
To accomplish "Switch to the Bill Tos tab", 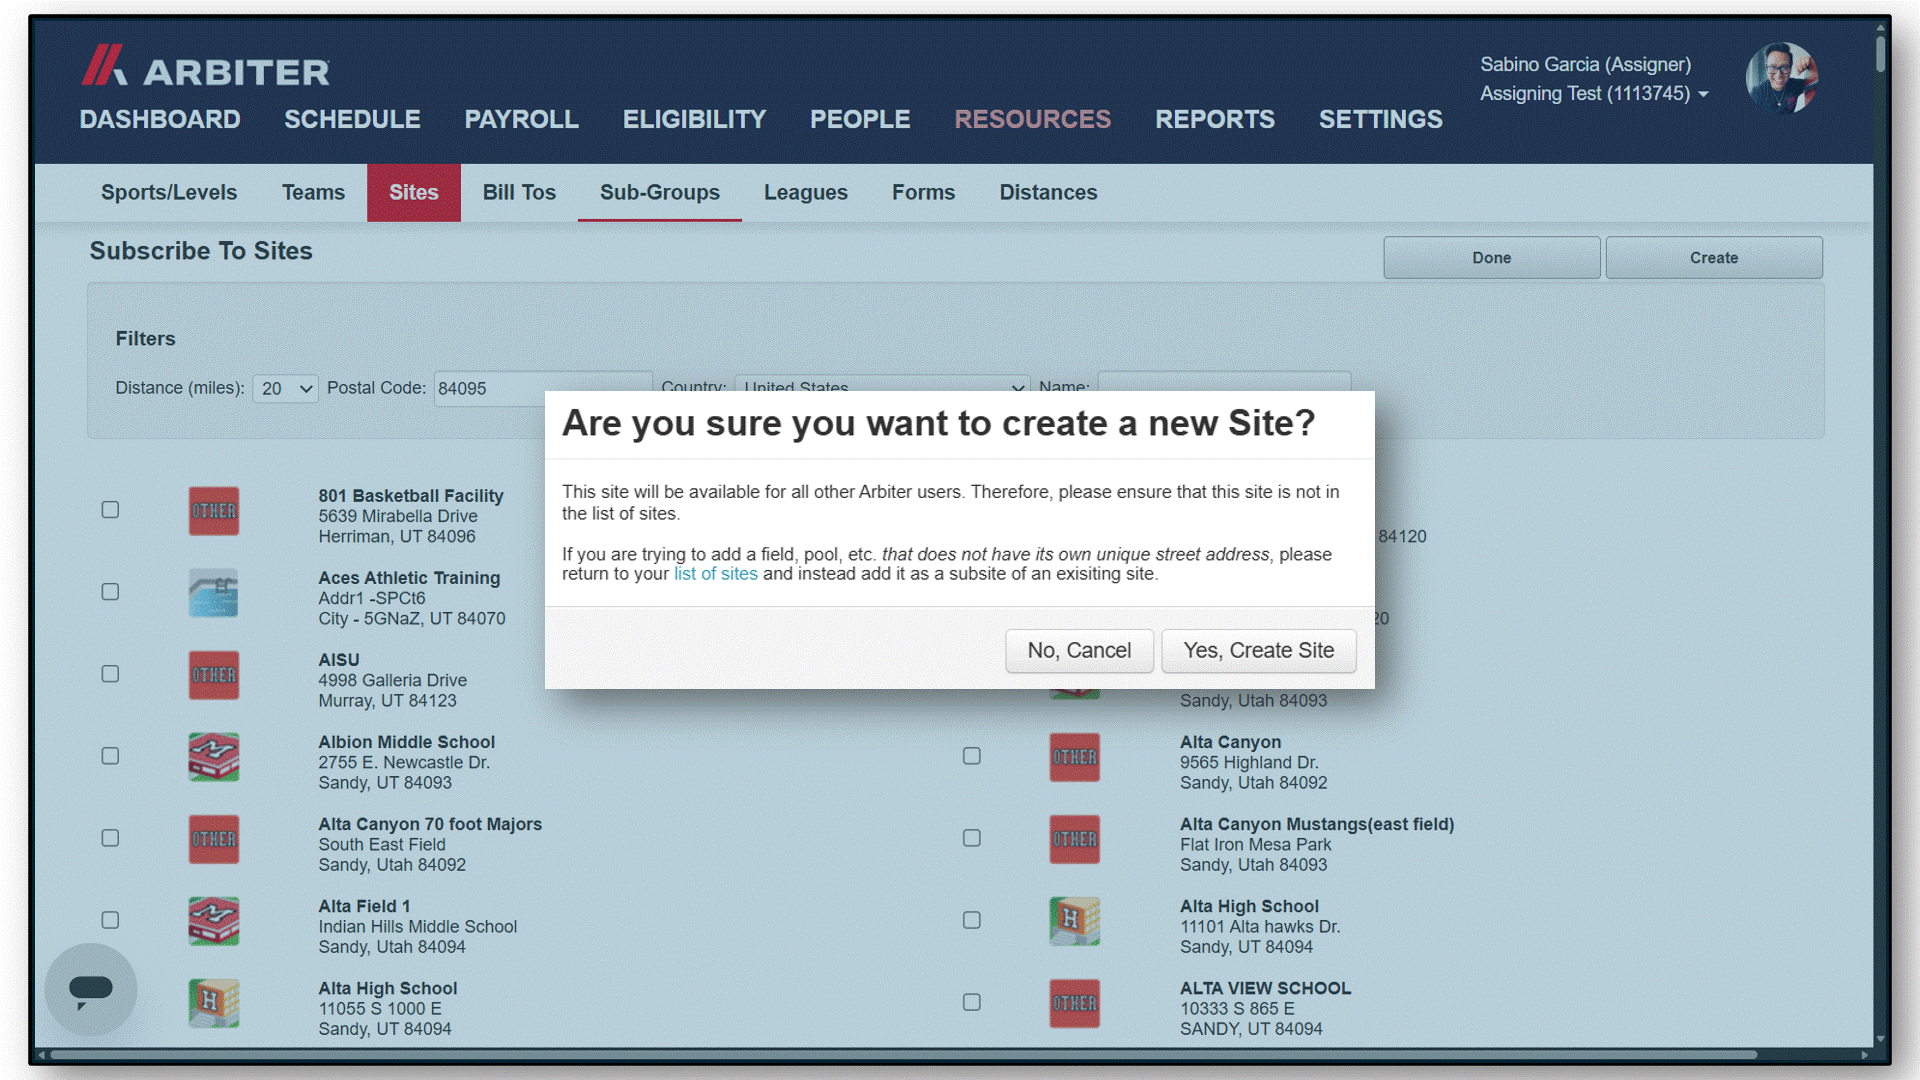I will click(x=519, y=192).
